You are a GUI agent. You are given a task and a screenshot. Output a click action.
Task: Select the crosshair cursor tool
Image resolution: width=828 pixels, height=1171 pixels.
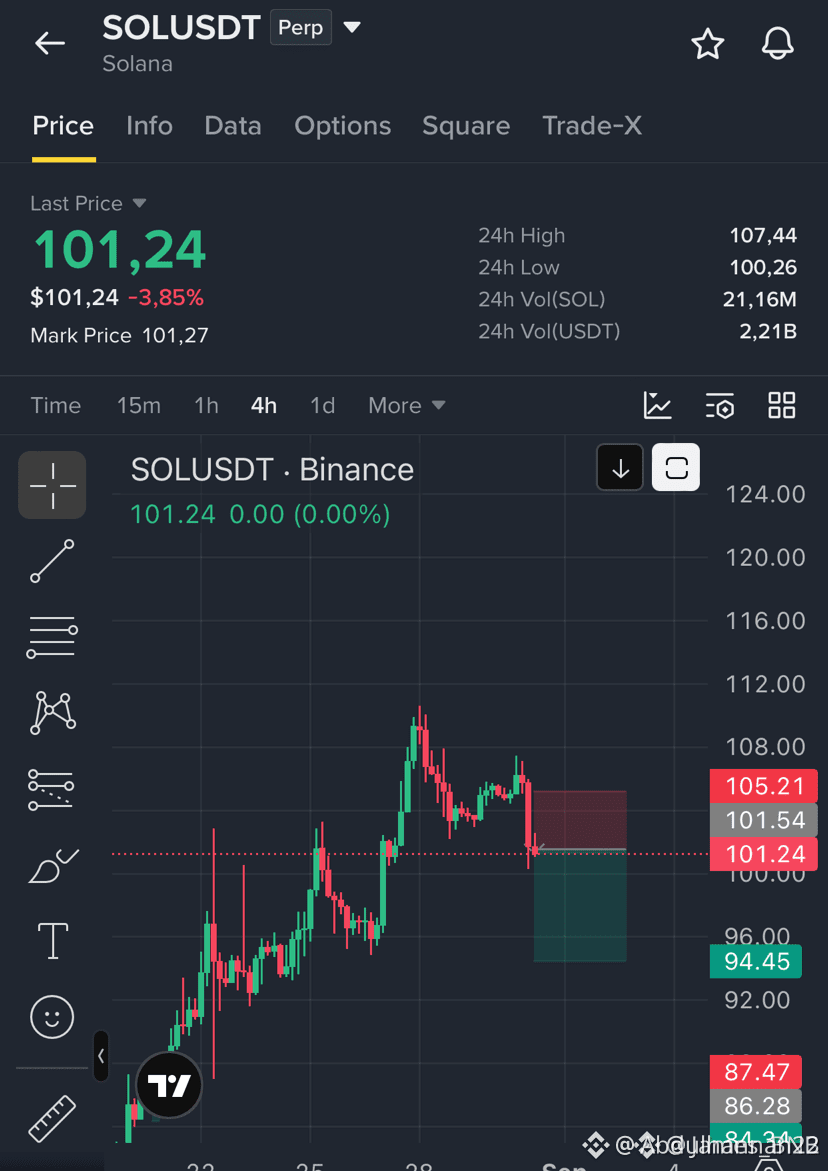coord(52,485)
